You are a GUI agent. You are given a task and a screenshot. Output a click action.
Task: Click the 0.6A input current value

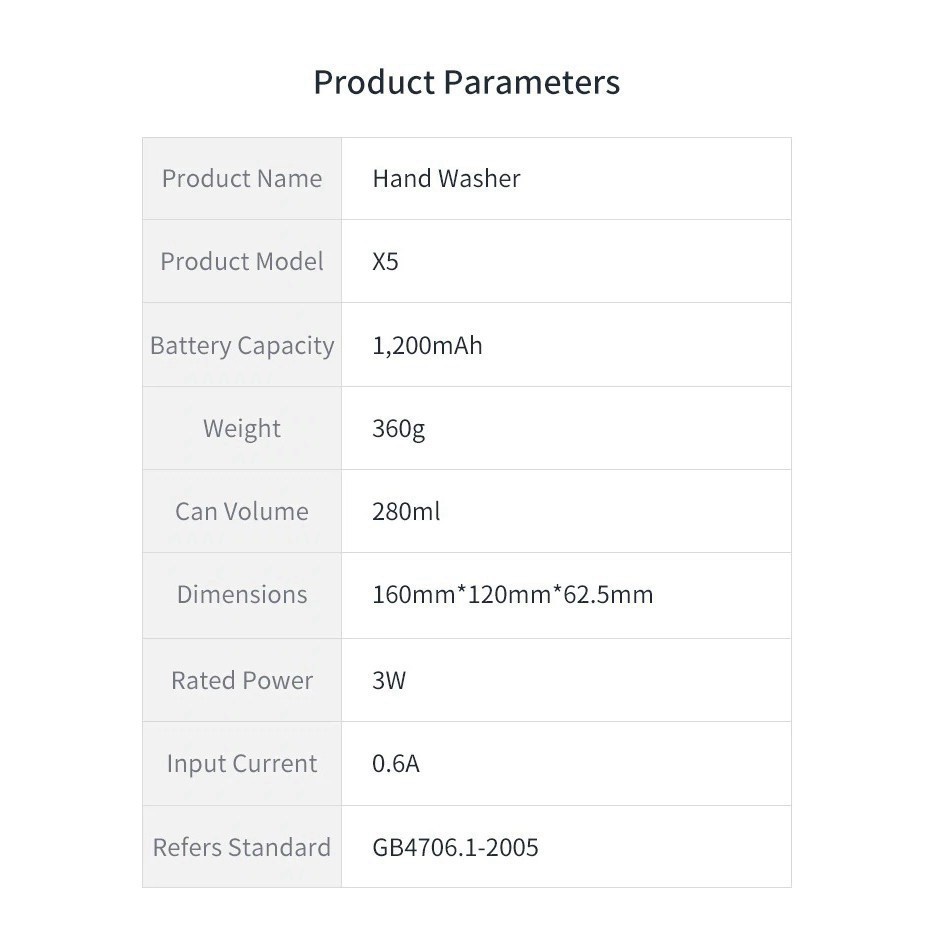point(396,764)
